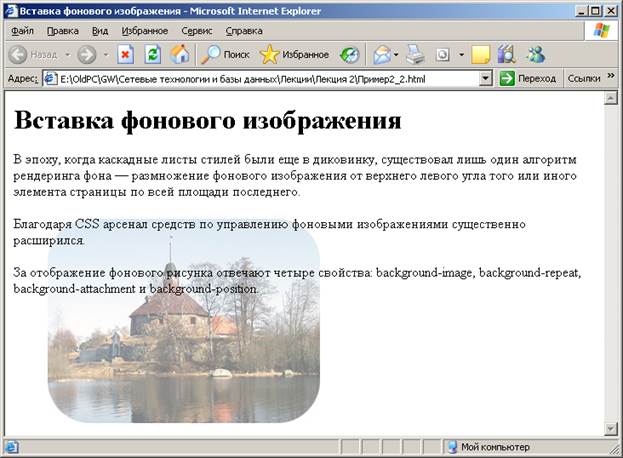623x458 pixels.
Task: Click the text background-attachment и background-position
Action: tap(135, 289)
